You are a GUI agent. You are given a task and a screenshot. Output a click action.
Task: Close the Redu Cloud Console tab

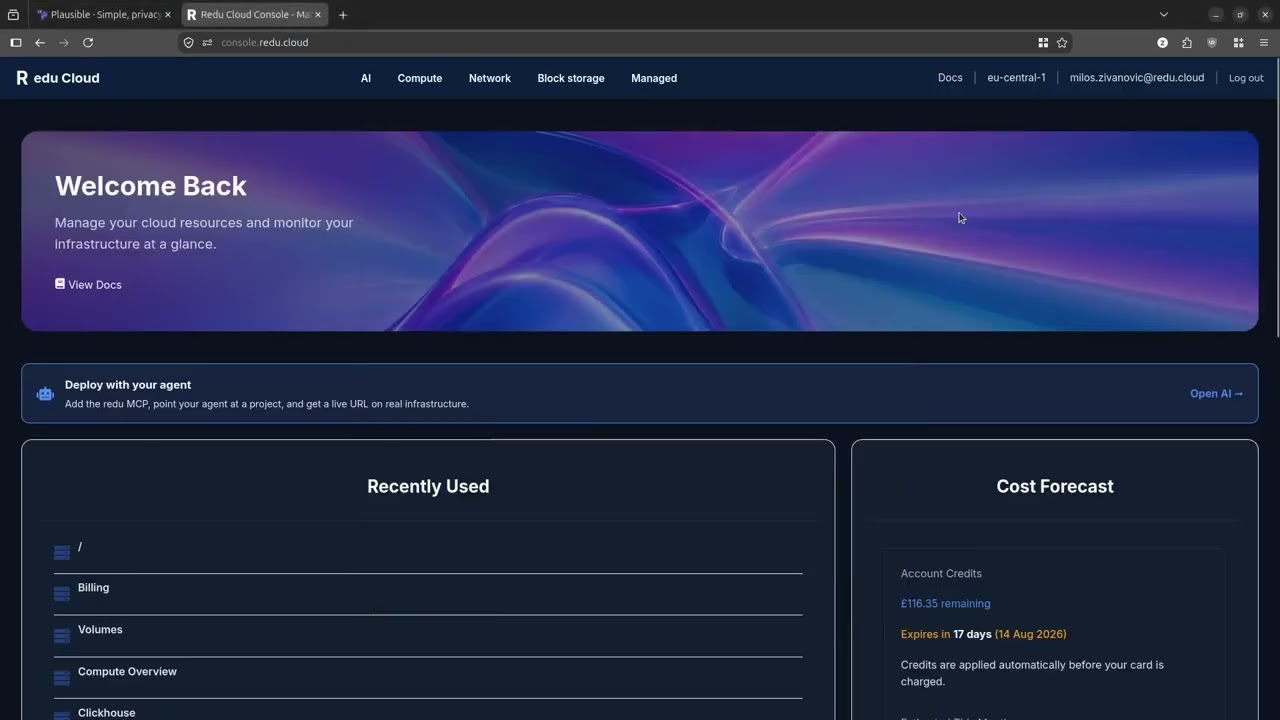click(318, 15)
